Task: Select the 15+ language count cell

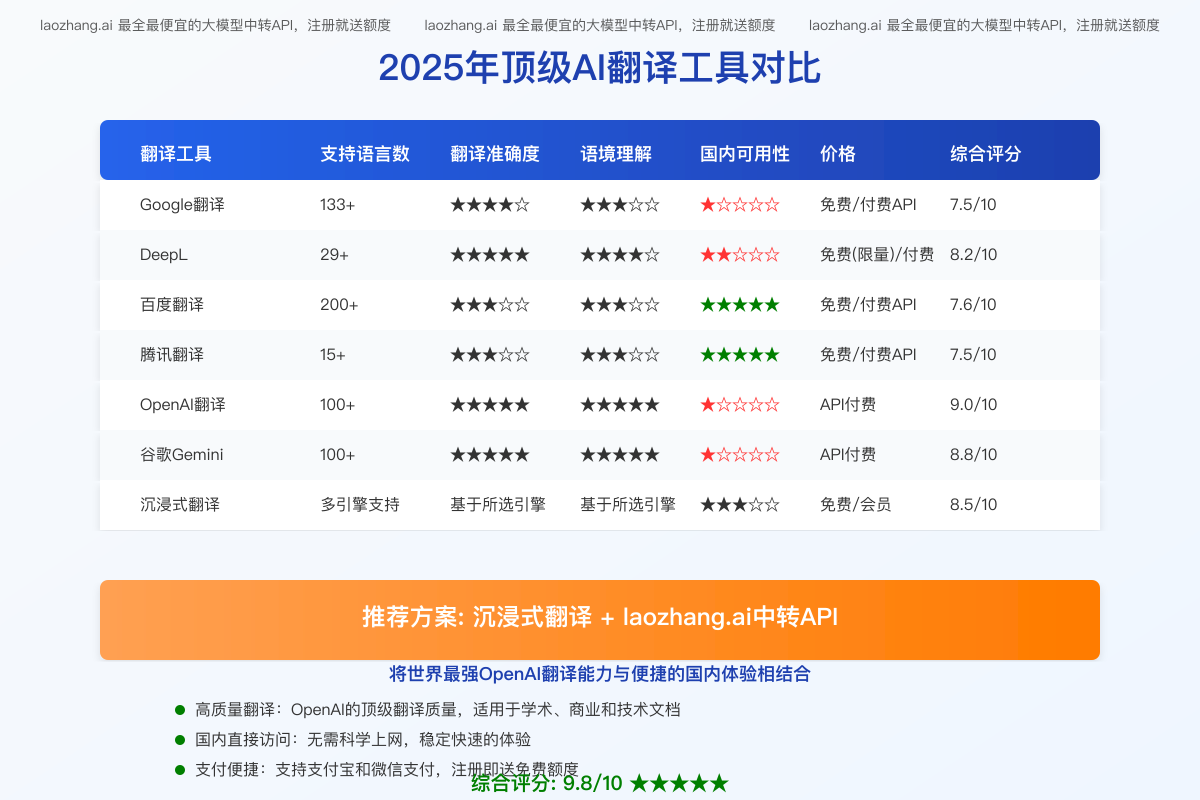Action: (333, 355)
